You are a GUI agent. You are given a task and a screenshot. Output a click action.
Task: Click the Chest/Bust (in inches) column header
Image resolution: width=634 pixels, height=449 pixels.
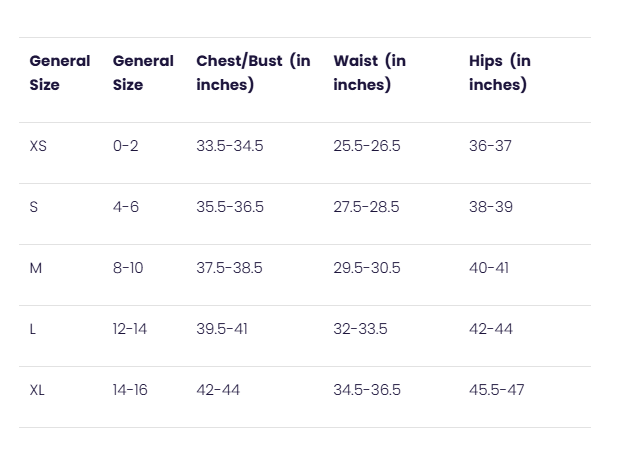(253, 73)
